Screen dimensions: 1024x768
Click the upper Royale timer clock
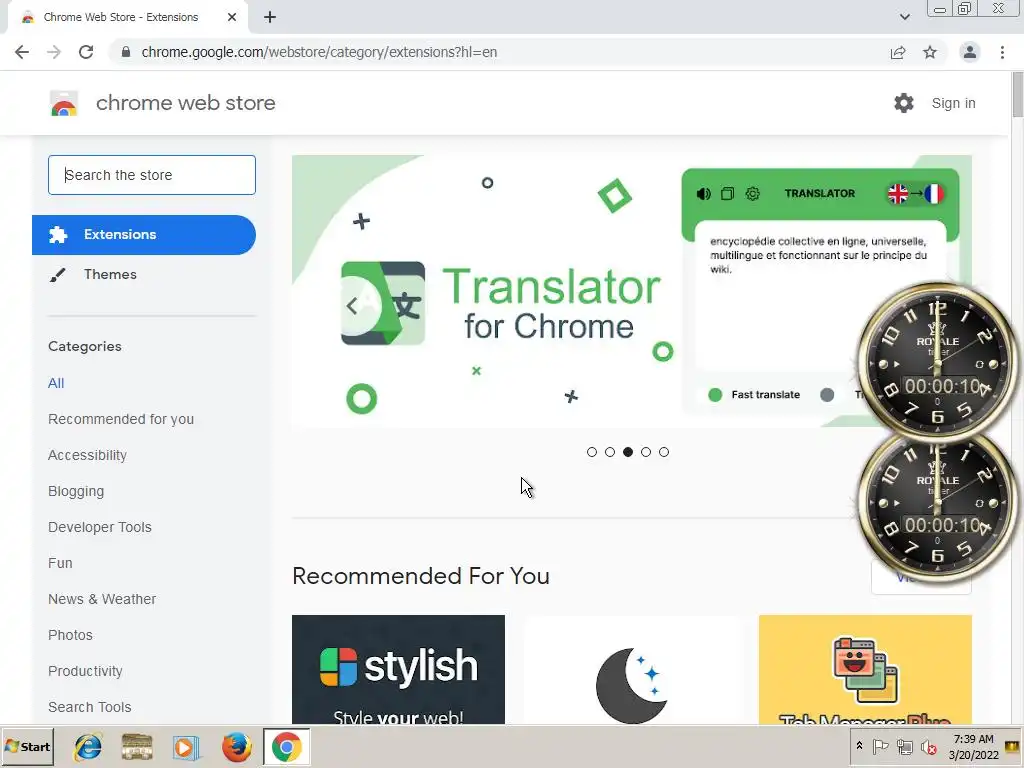point(937,361)
